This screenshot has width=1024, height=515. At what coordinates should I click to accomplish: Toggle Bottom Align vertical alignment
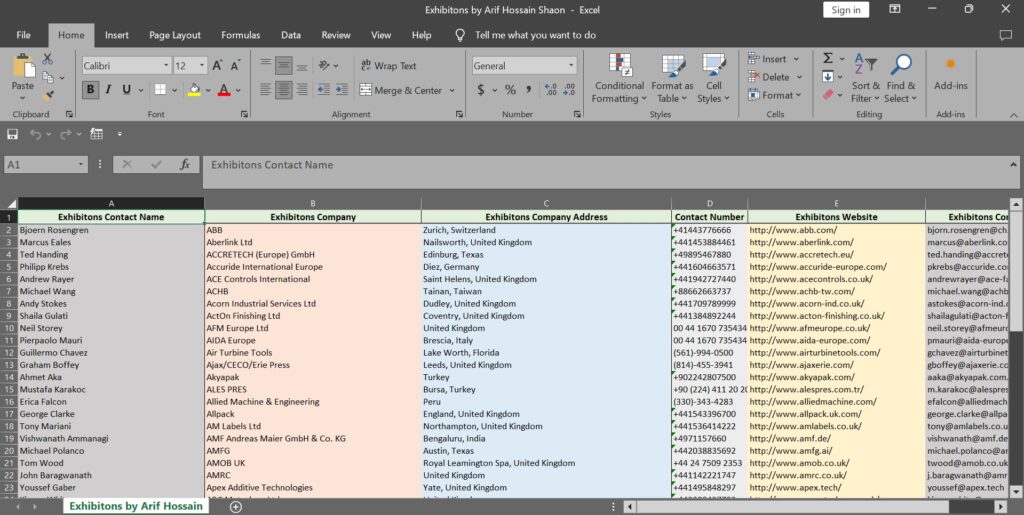(302, 65)
